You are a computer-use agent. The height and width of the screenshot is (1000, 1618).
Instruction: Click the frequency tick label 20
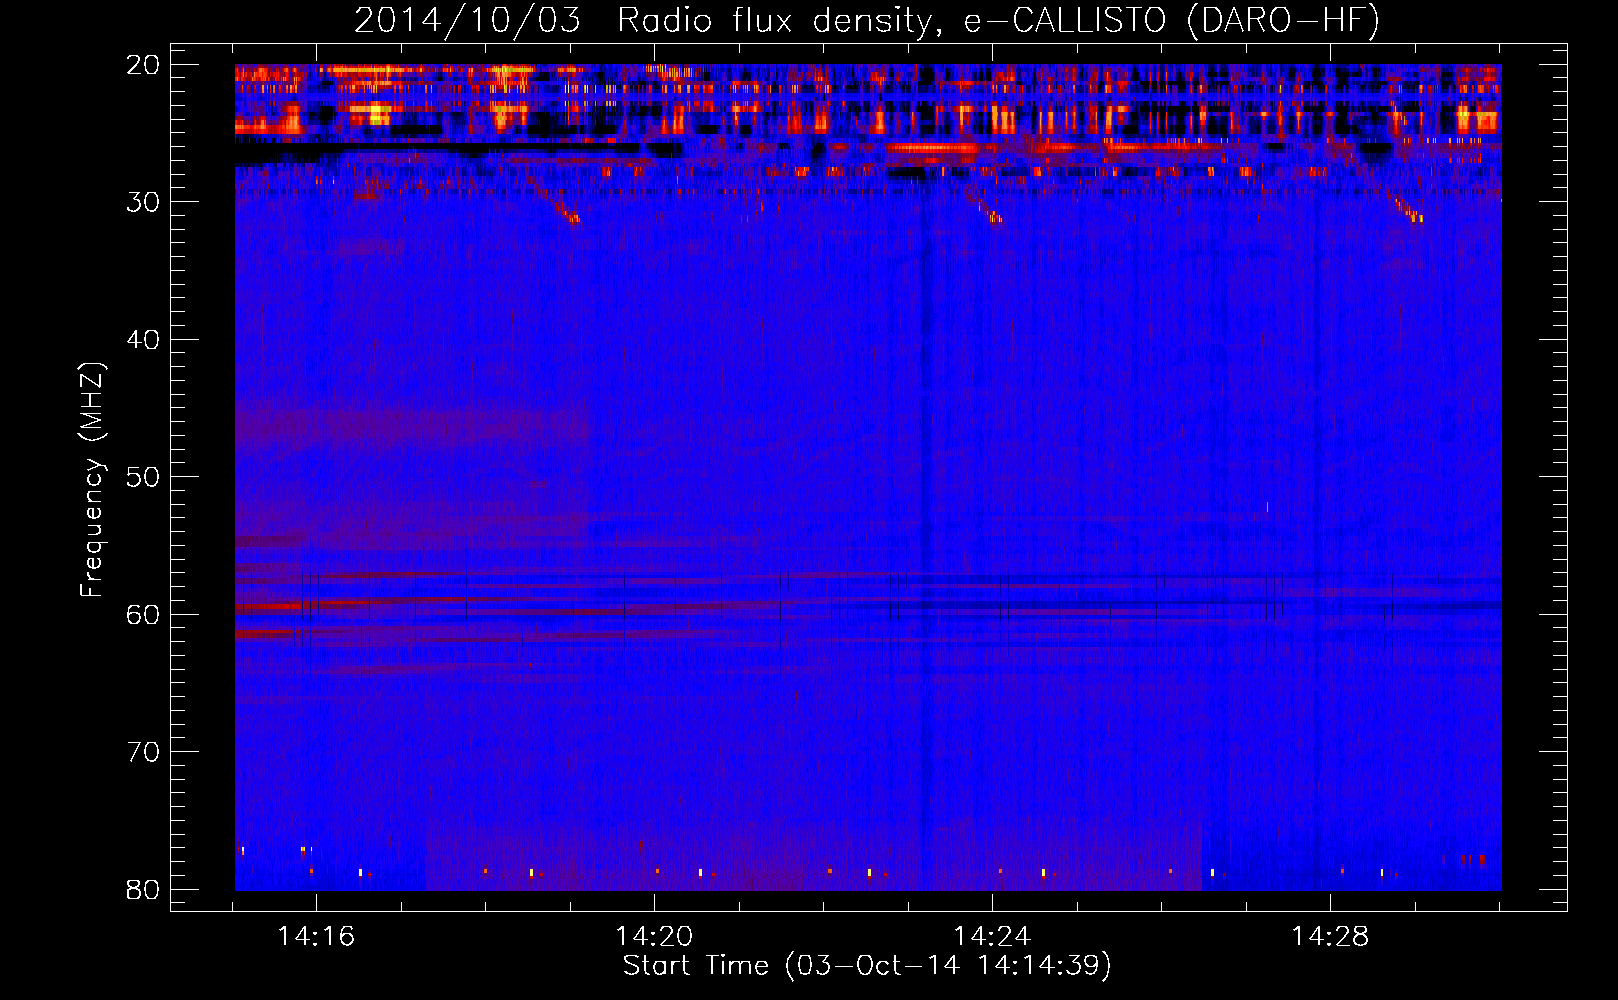tap(143, 65)
